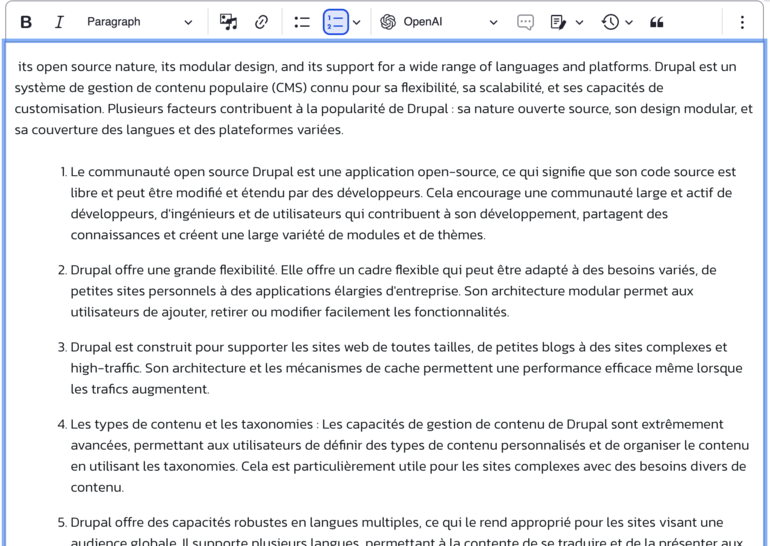Toggle the numbered list button
770x546 pixels.
(x=336, y=22)
